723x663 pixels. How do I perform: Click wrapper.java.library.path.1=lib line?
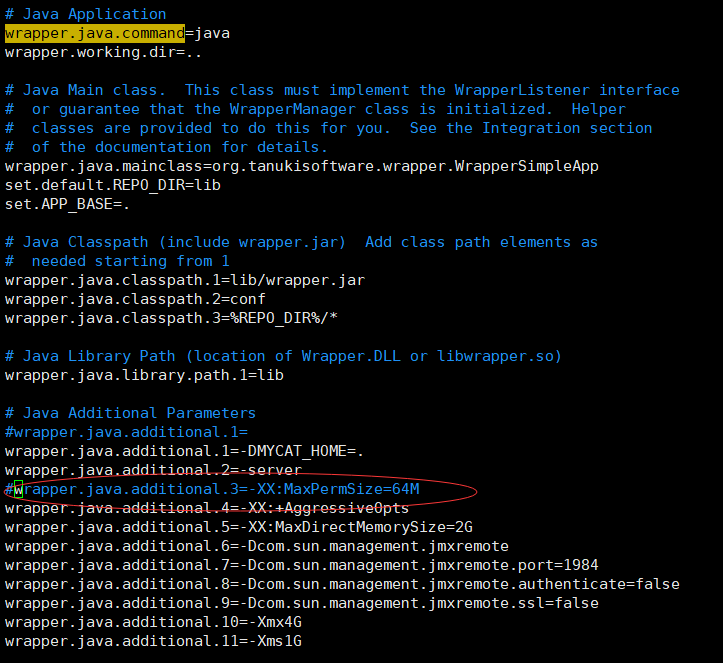point(144,375)
